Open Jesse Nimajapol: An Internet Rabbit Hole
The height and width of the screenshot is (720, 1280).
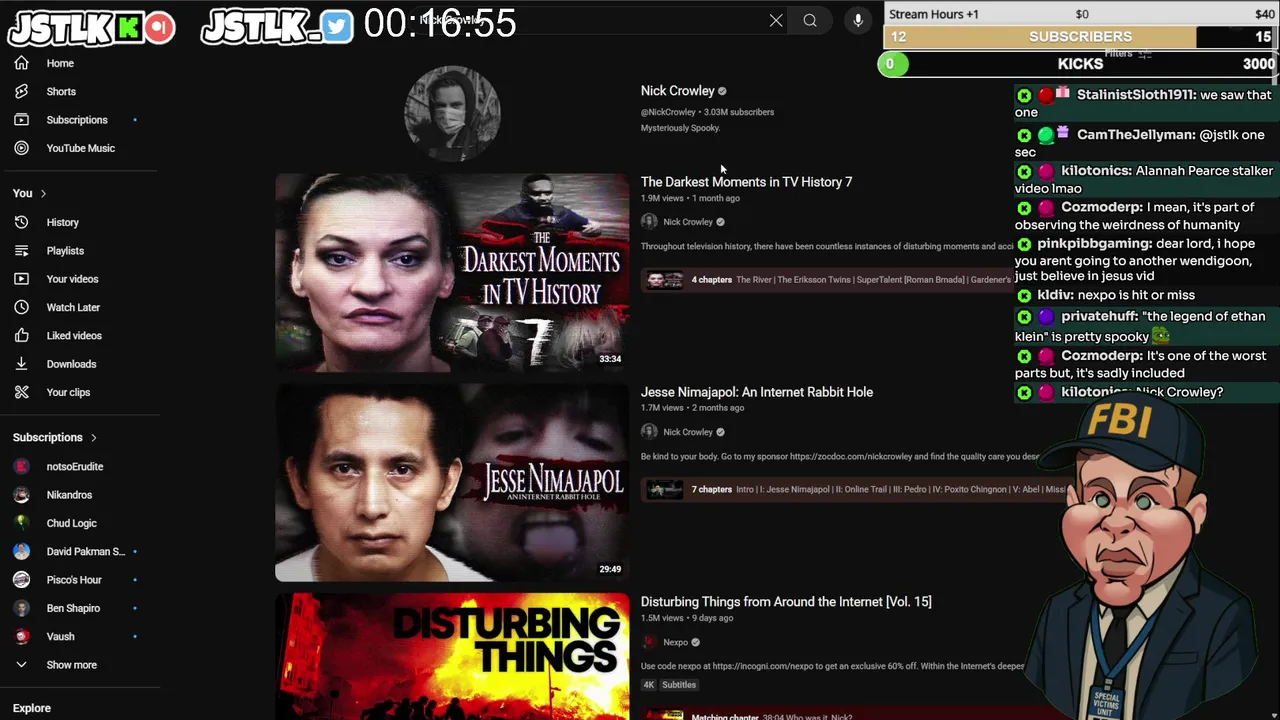pos(757,392)
